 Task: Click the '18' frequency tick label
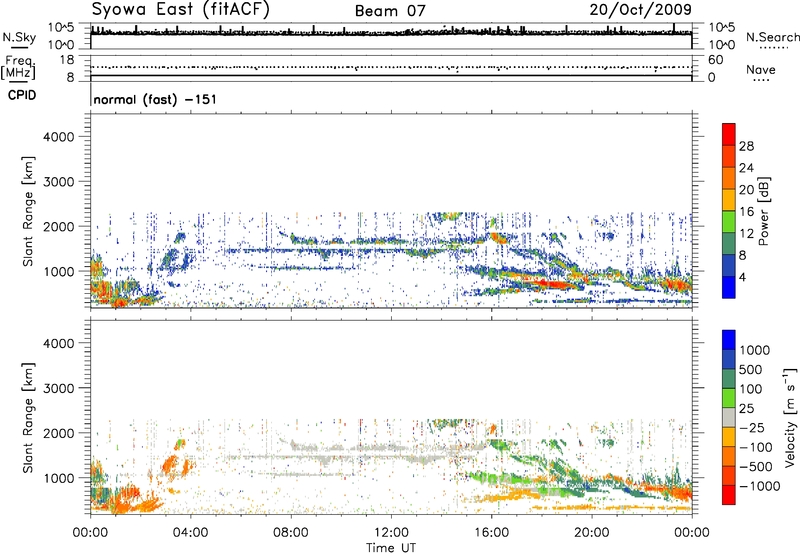click(67, 60)
